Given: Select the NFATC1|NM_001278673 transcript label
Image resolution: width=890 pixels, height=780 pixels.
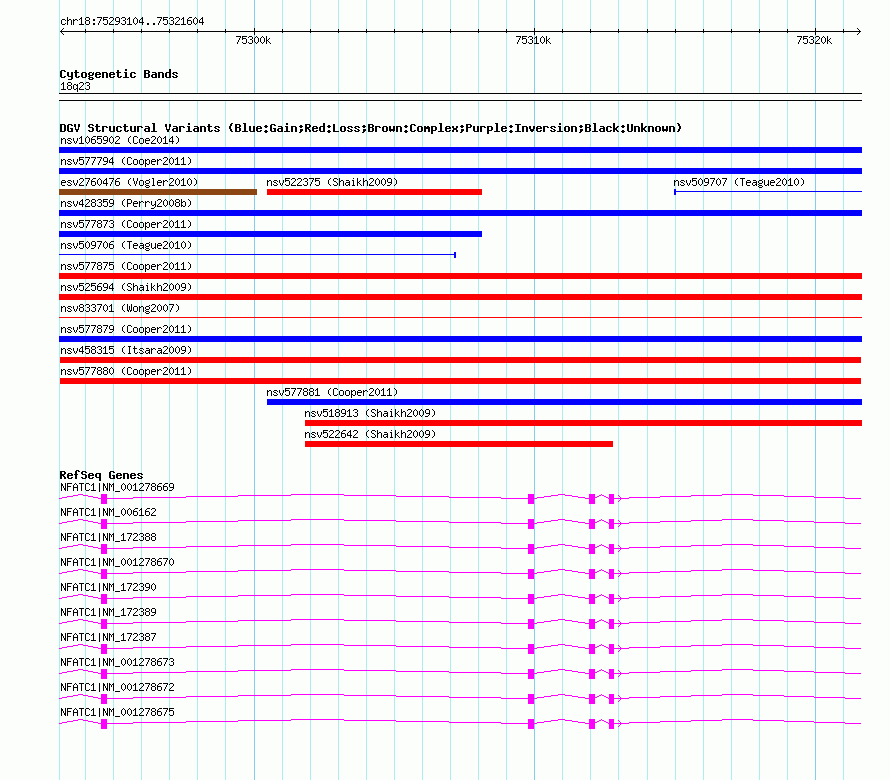Looking at the screenshot, I should [x=117, y=662].
